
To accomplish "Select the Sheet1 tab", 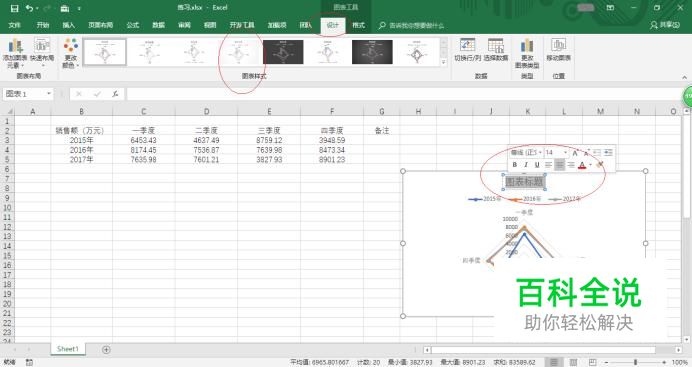I will click(x=68, y=349).
